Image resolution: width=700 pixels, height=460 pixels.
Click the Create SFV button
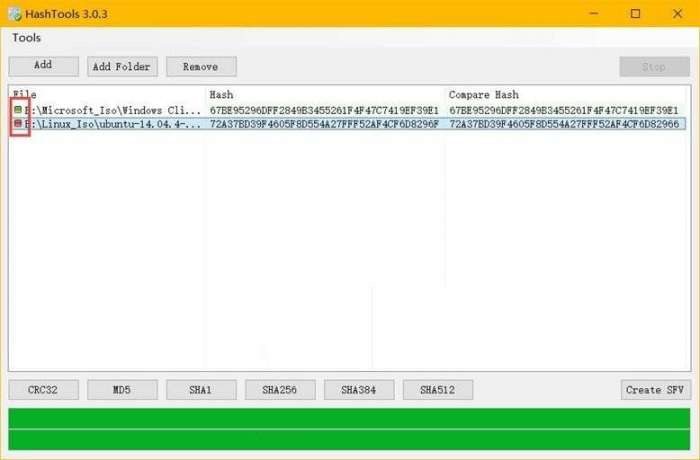click(x=655, y=389)
